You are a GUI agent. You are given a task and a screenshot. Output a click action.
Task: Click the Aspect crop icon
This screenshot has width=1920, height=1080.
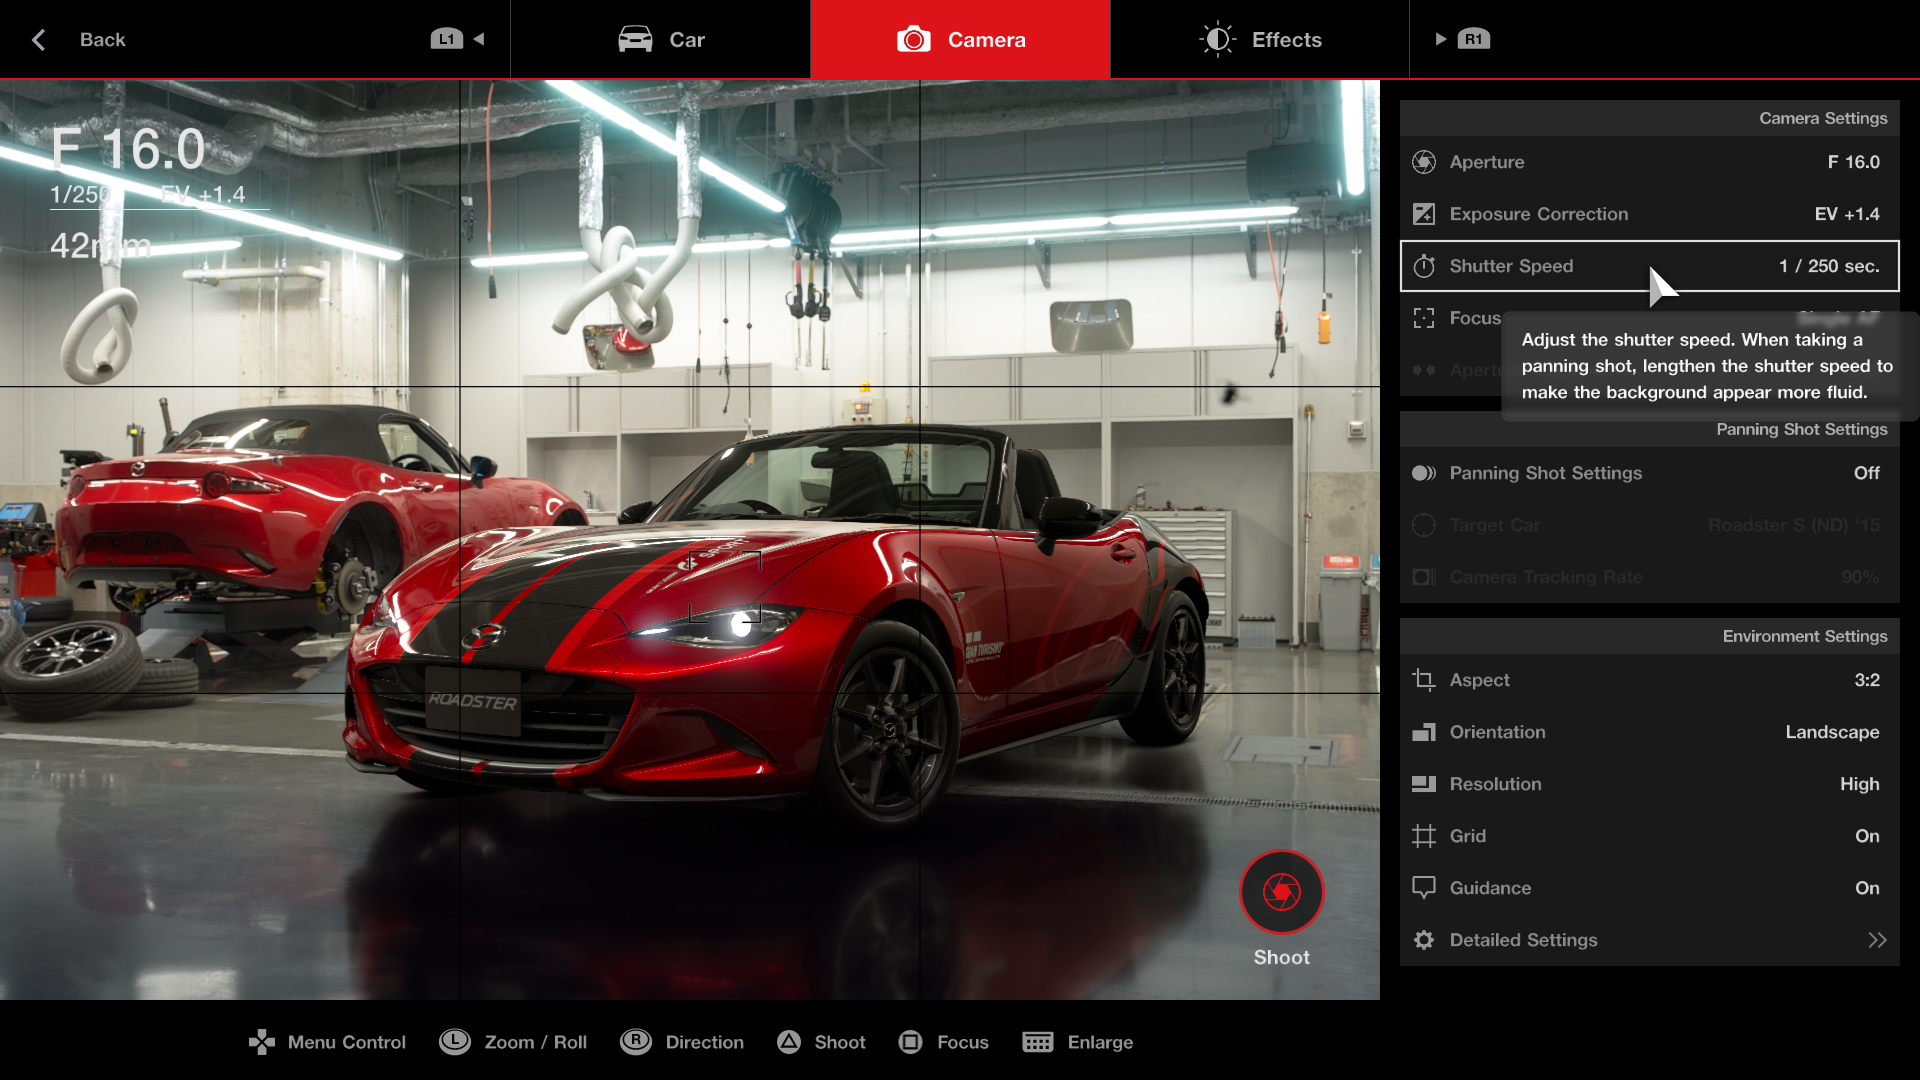[x=1424, y=680]
